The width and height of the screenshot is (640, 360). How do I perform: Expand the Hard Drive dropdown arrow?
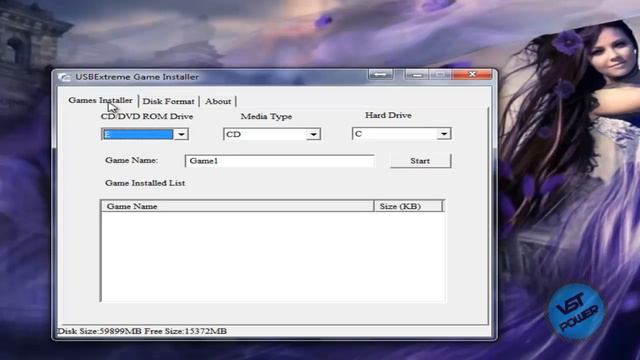(444, 134)
